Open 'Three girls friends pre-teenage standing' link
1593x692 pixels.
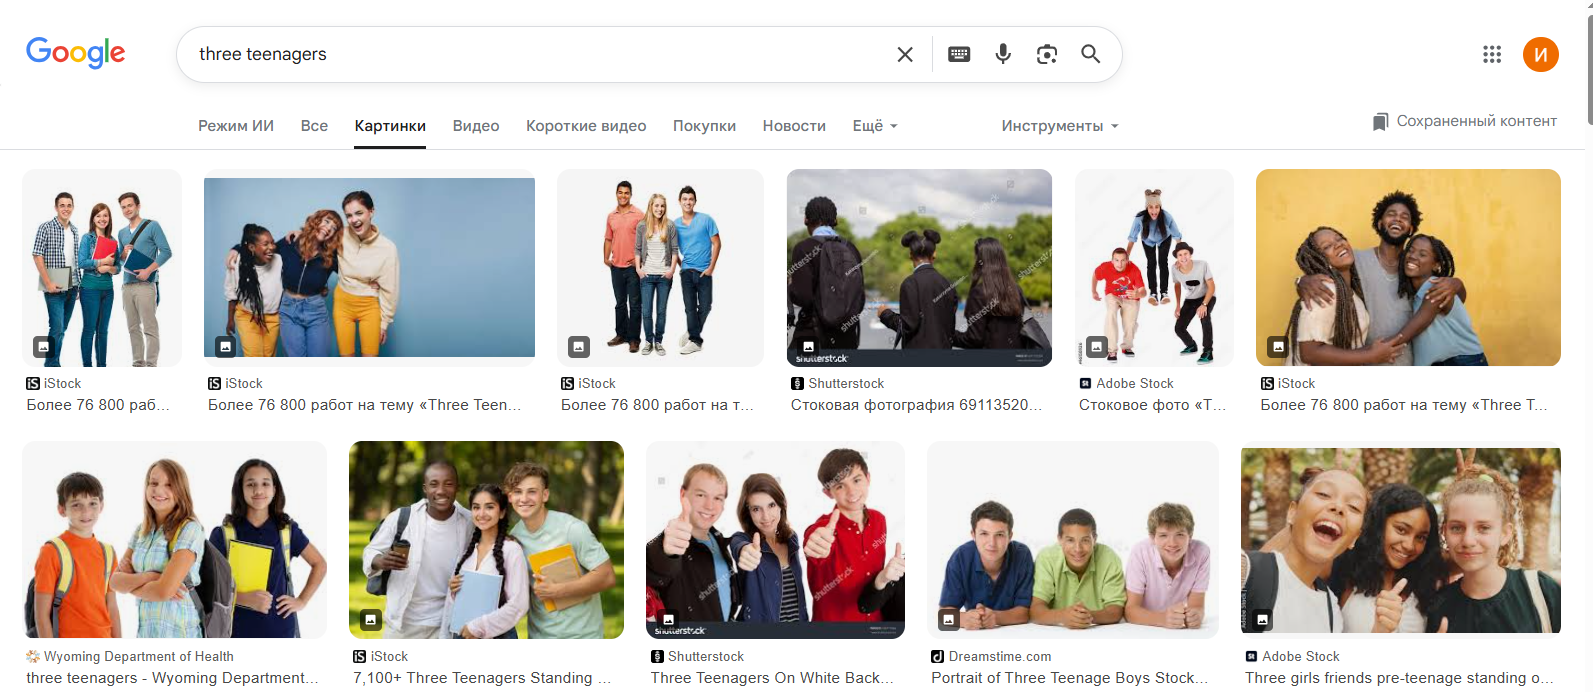[x=1399, y=678]
